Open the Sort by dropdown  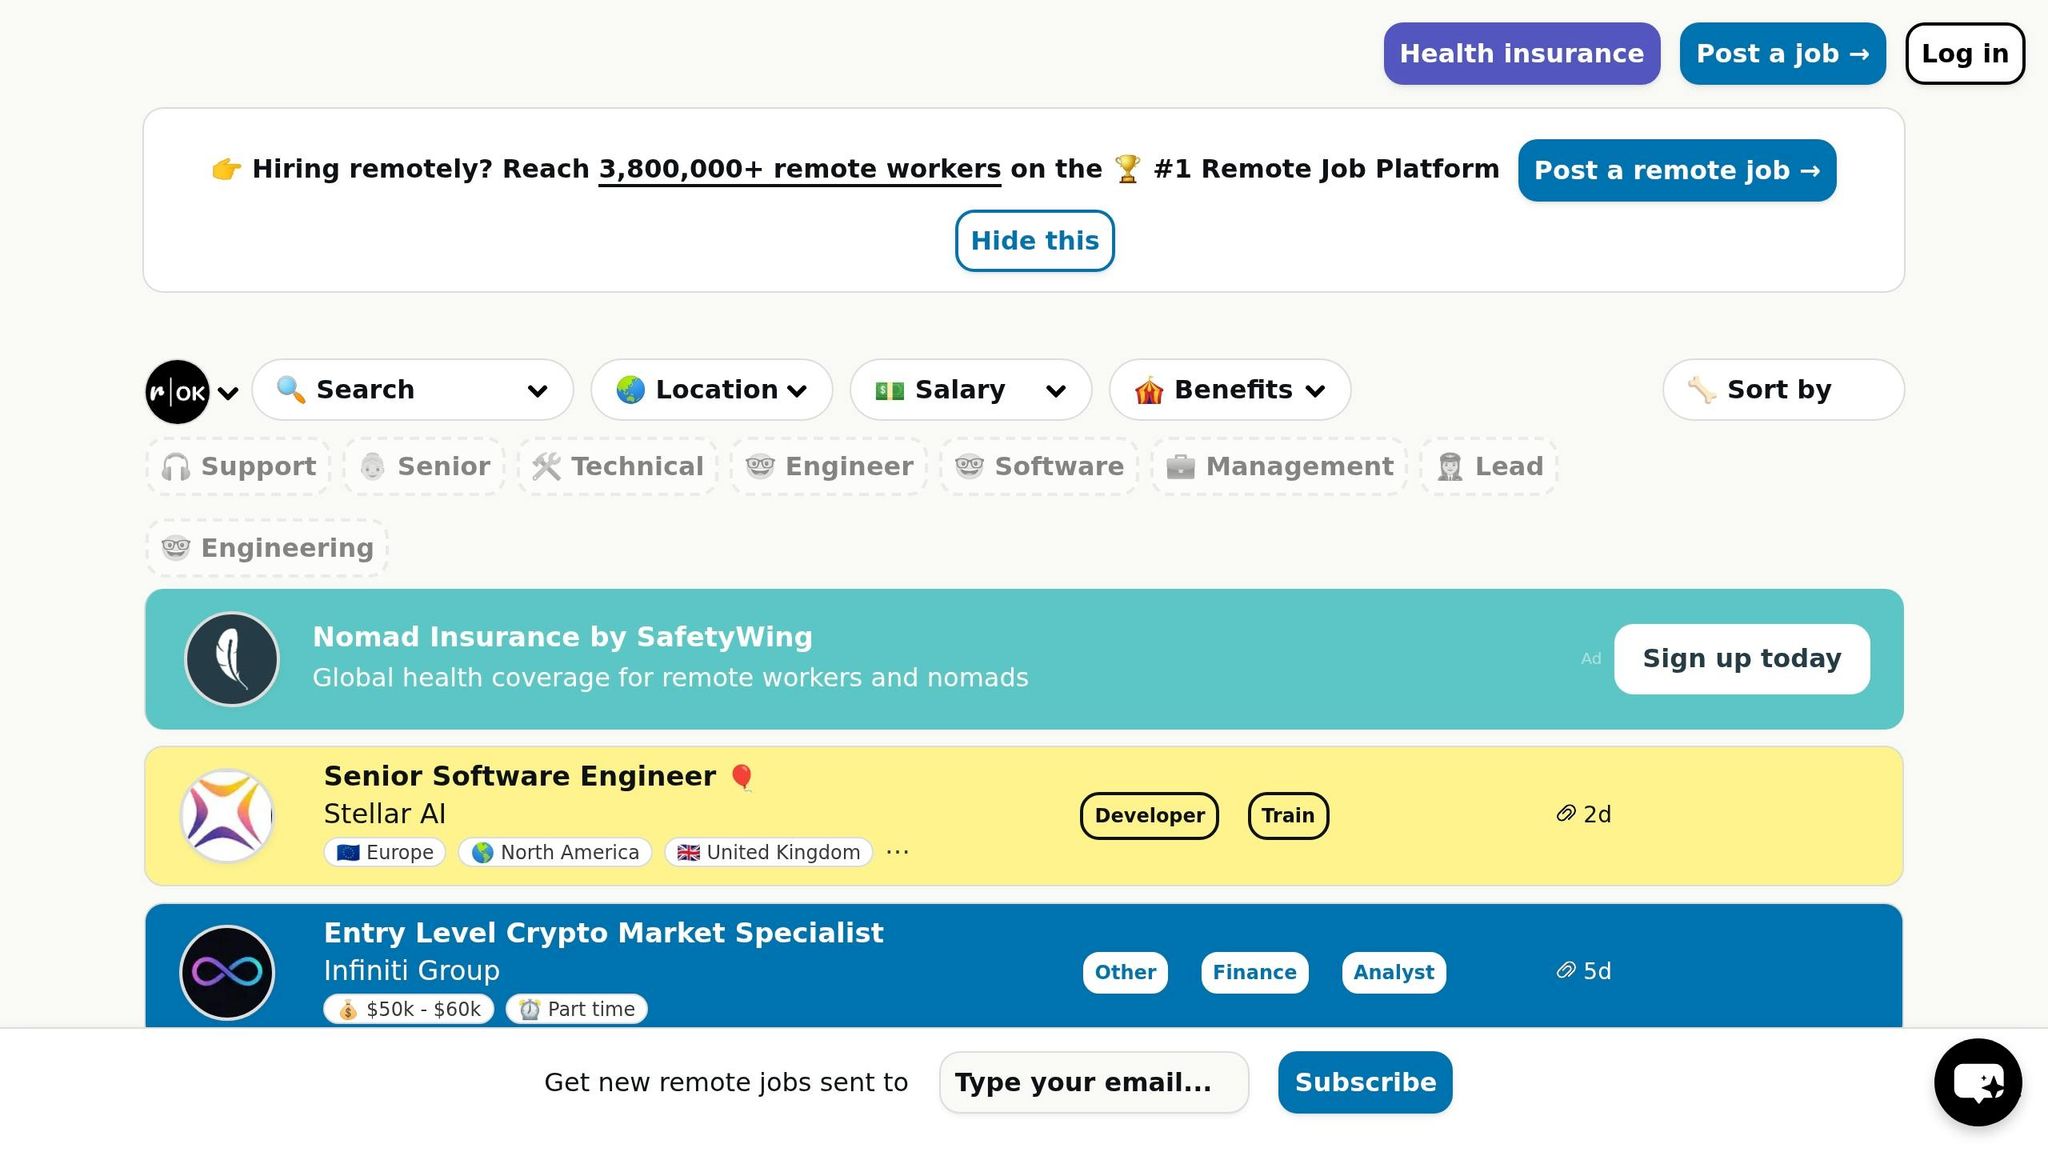(1783, 390)
